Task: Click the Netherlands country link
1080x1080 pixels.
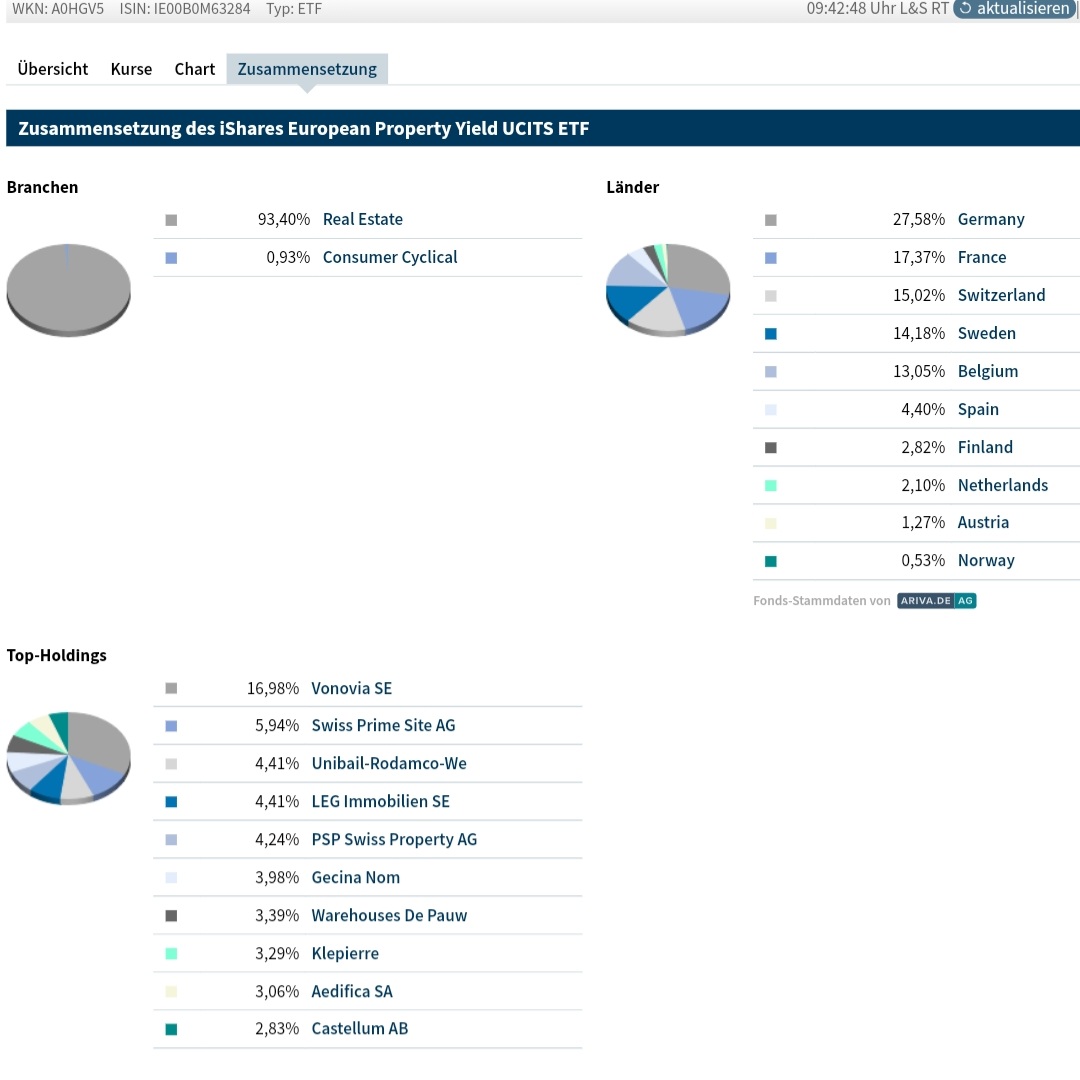Action: pyautogui.click(x=1003, y=485)
